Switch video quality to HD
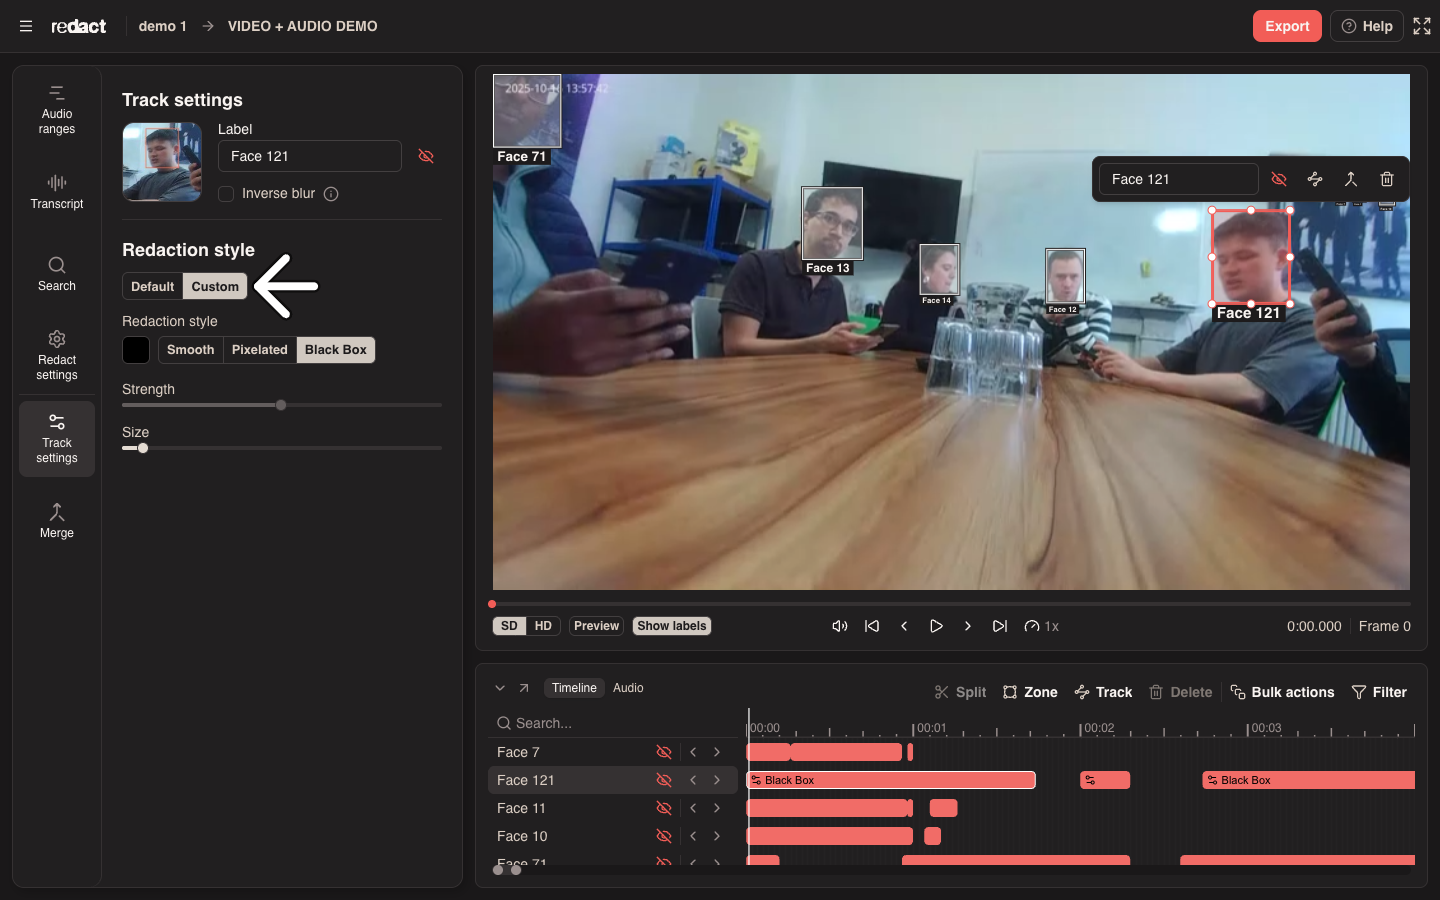Image resolution: width=1440 pixels, height=900 pixels. [543, 626]
